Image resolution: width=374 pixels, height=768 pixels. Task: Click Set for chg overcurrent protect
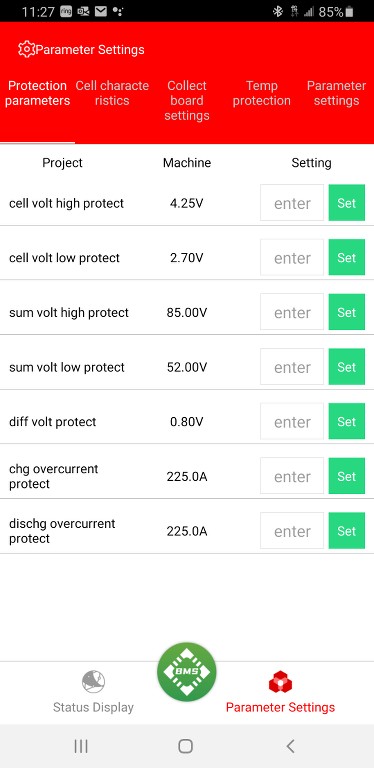pos(347,476)
